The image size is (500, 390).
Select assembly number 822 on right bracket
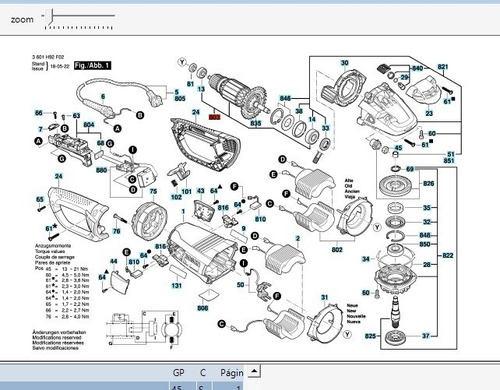point(448,255)
